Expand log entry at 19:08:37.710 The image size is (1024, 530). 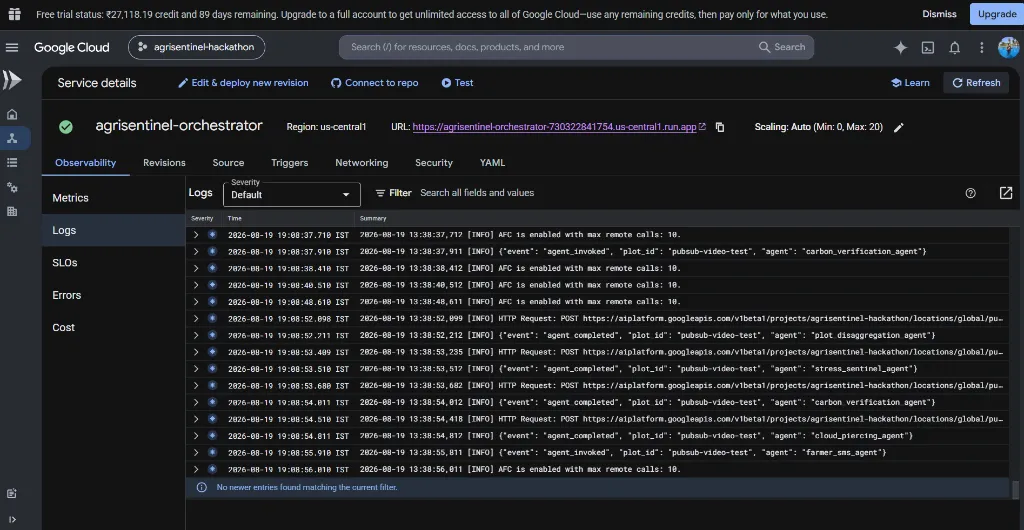click(x=195, y=234)
